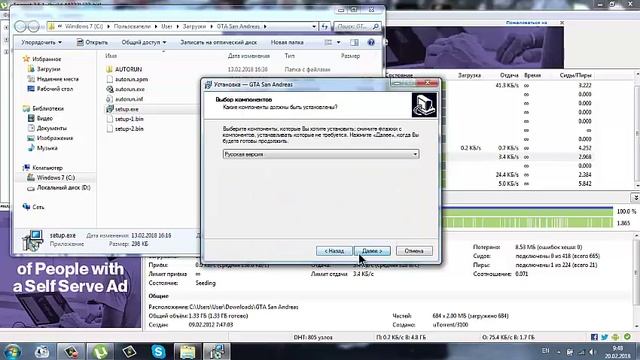The width and height of the screenshot is (640, 360).
Task: Open the Упорядочить menu in Explorer
Action: point(41,42)
